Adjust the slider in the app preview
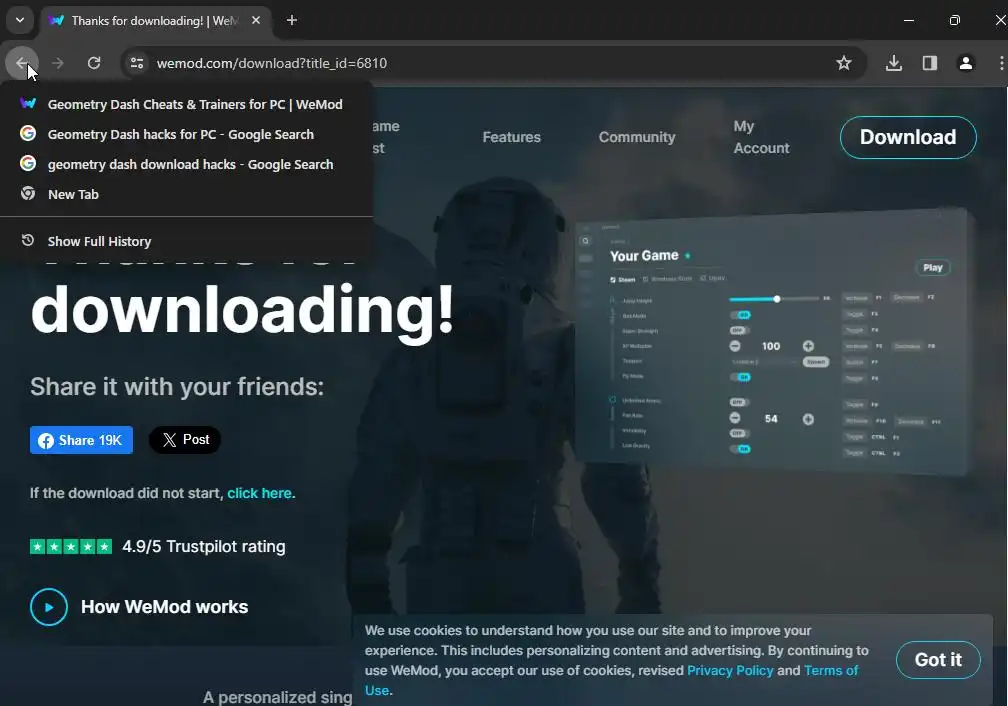 [775, 299]
